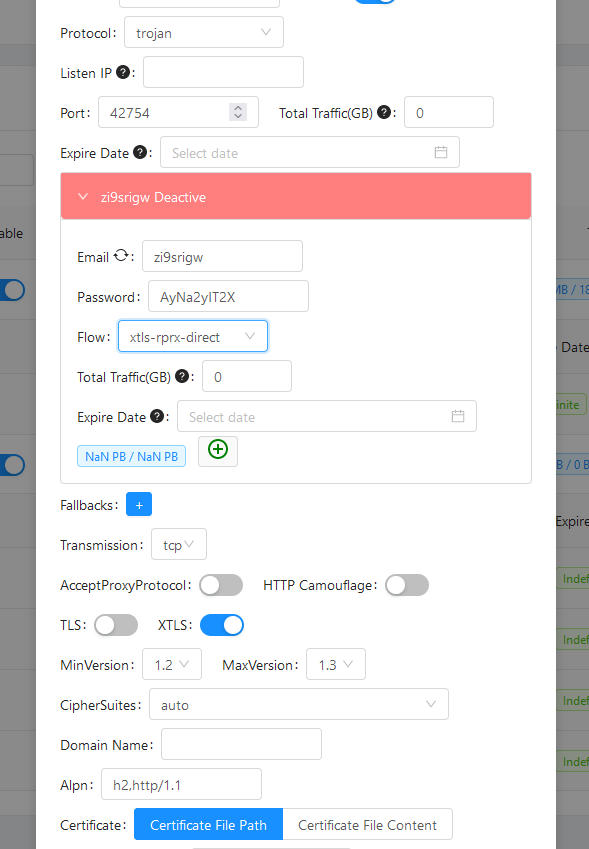Select Certificate File Path tab
This screenshot has height=849, width=589.
[x=208, y=825]
